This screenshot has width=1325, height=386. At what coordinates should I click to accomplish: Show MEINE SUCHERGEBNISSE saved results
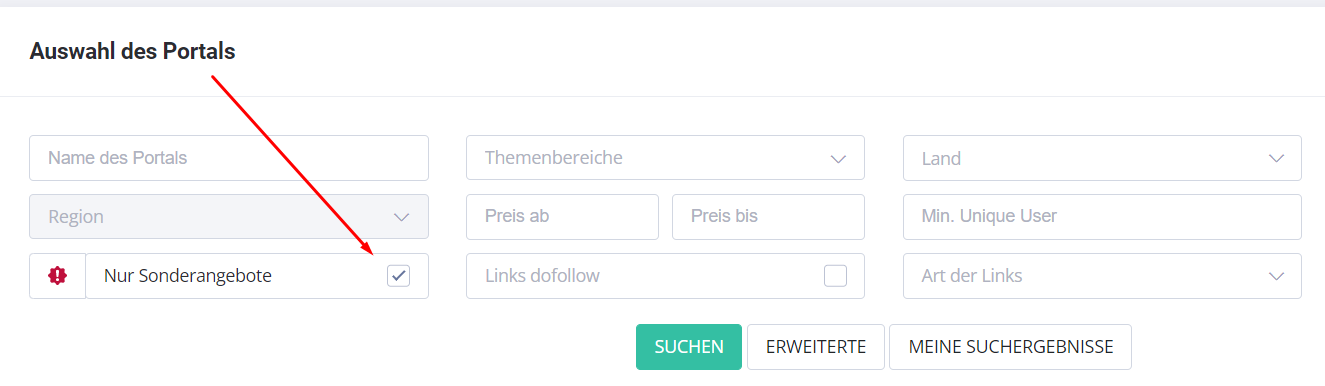tap(1010, 347)
